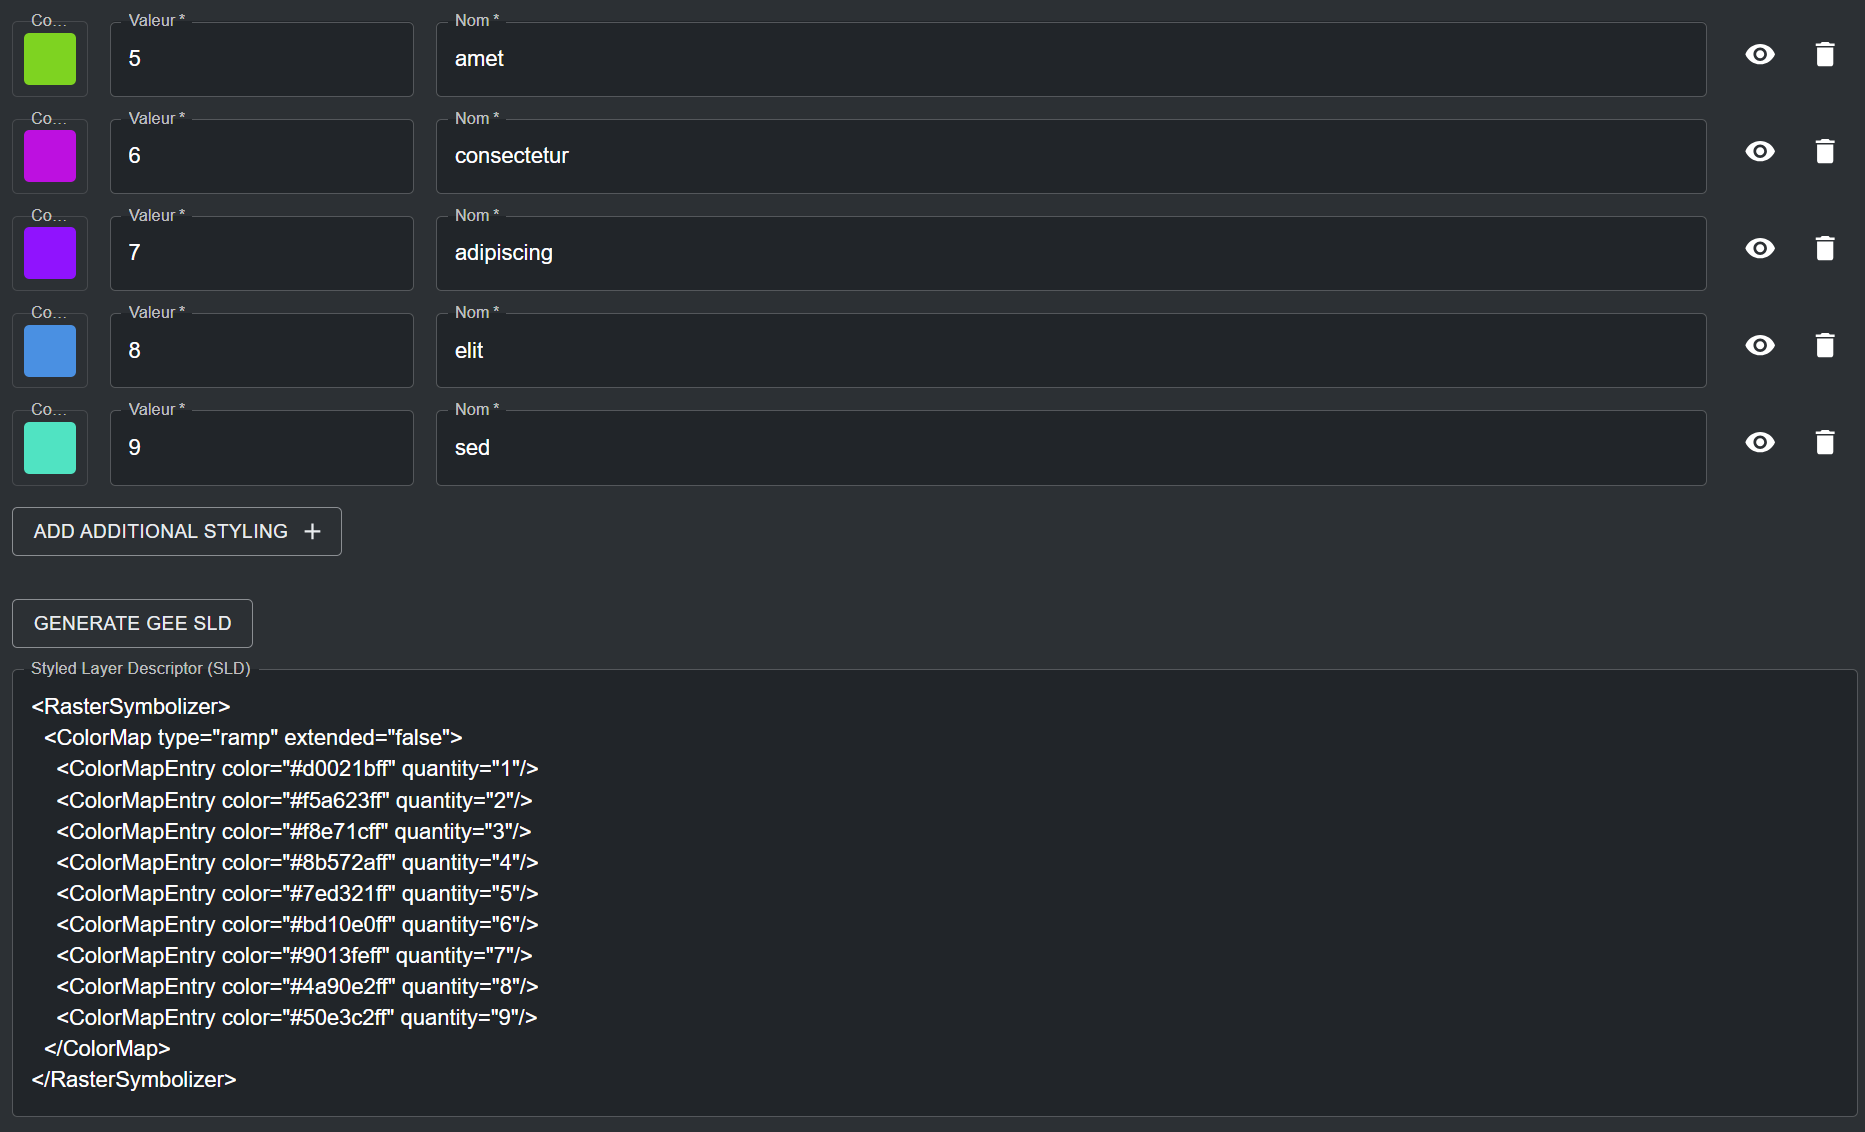
Task: Pick the purple color swatch for value 7
Action: (50, 253)
